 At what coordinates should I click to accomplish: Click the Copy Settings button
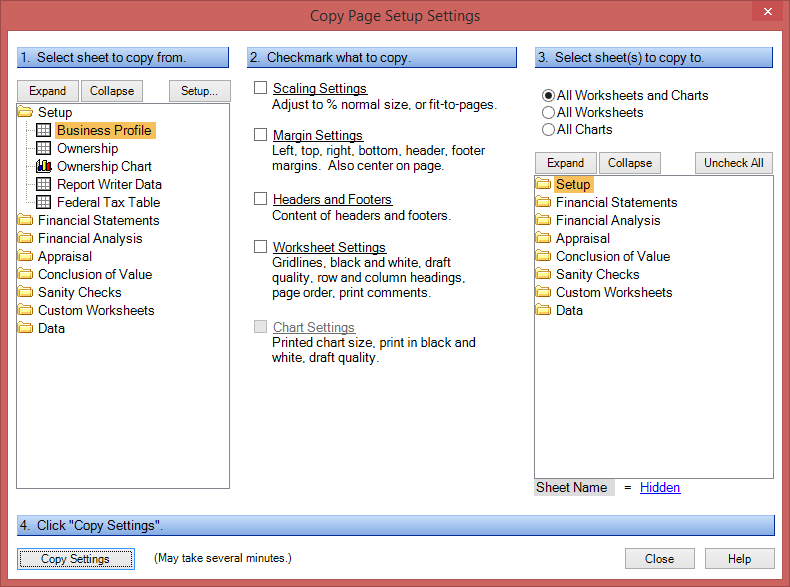pyautogui.click(x=76, y=559)
